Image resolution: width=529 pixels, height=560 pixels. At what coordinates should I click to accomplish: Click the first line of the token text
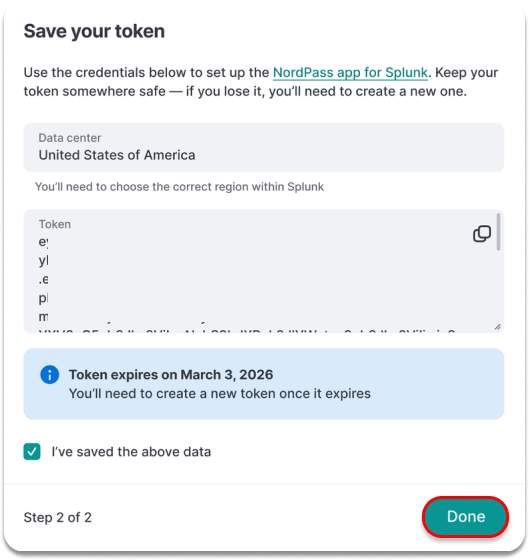coord(43,242)
